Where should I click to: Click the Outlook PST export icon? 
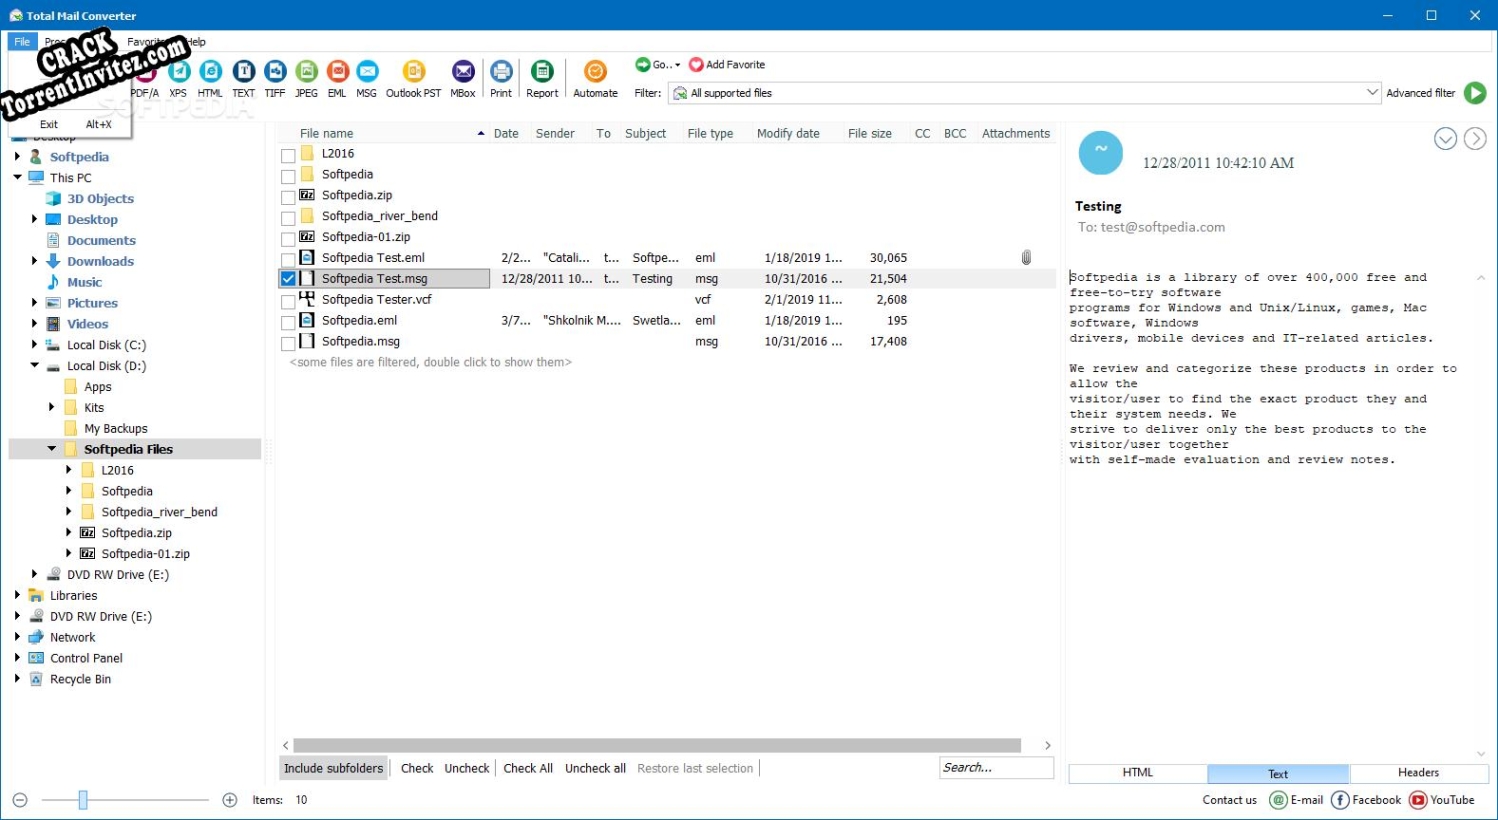coord(413,72)
